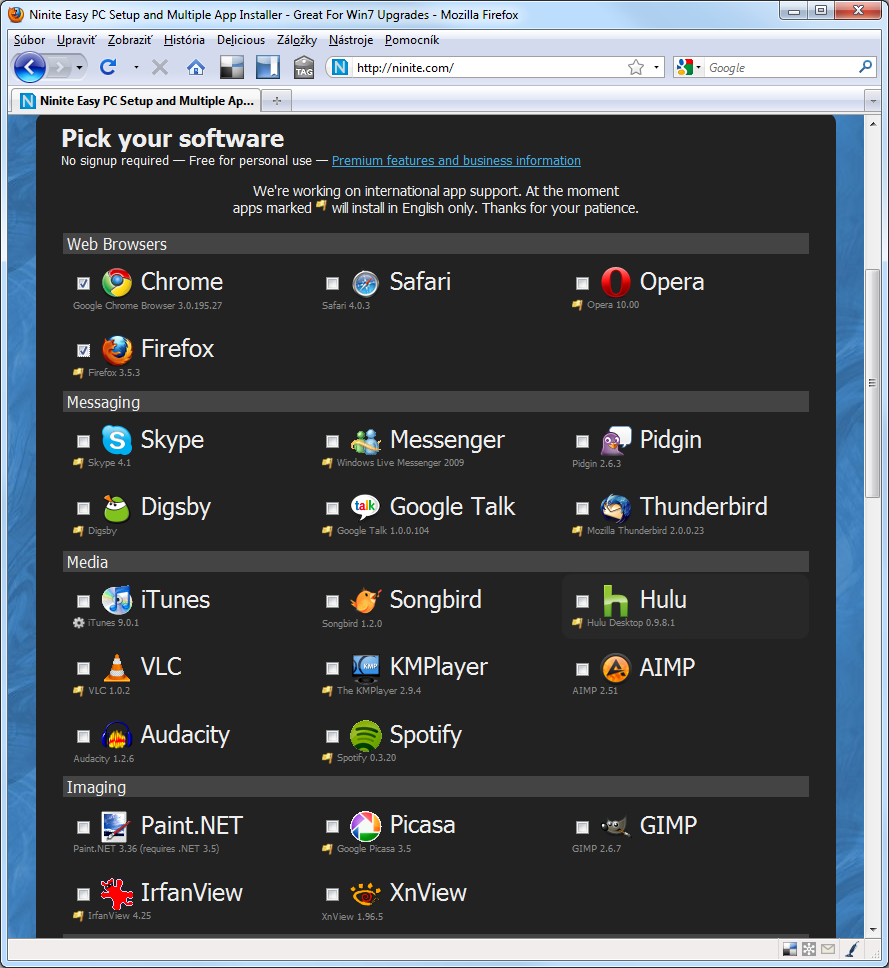Check the Skype checkbox
The image size is (889, 968).
point(84,441)
